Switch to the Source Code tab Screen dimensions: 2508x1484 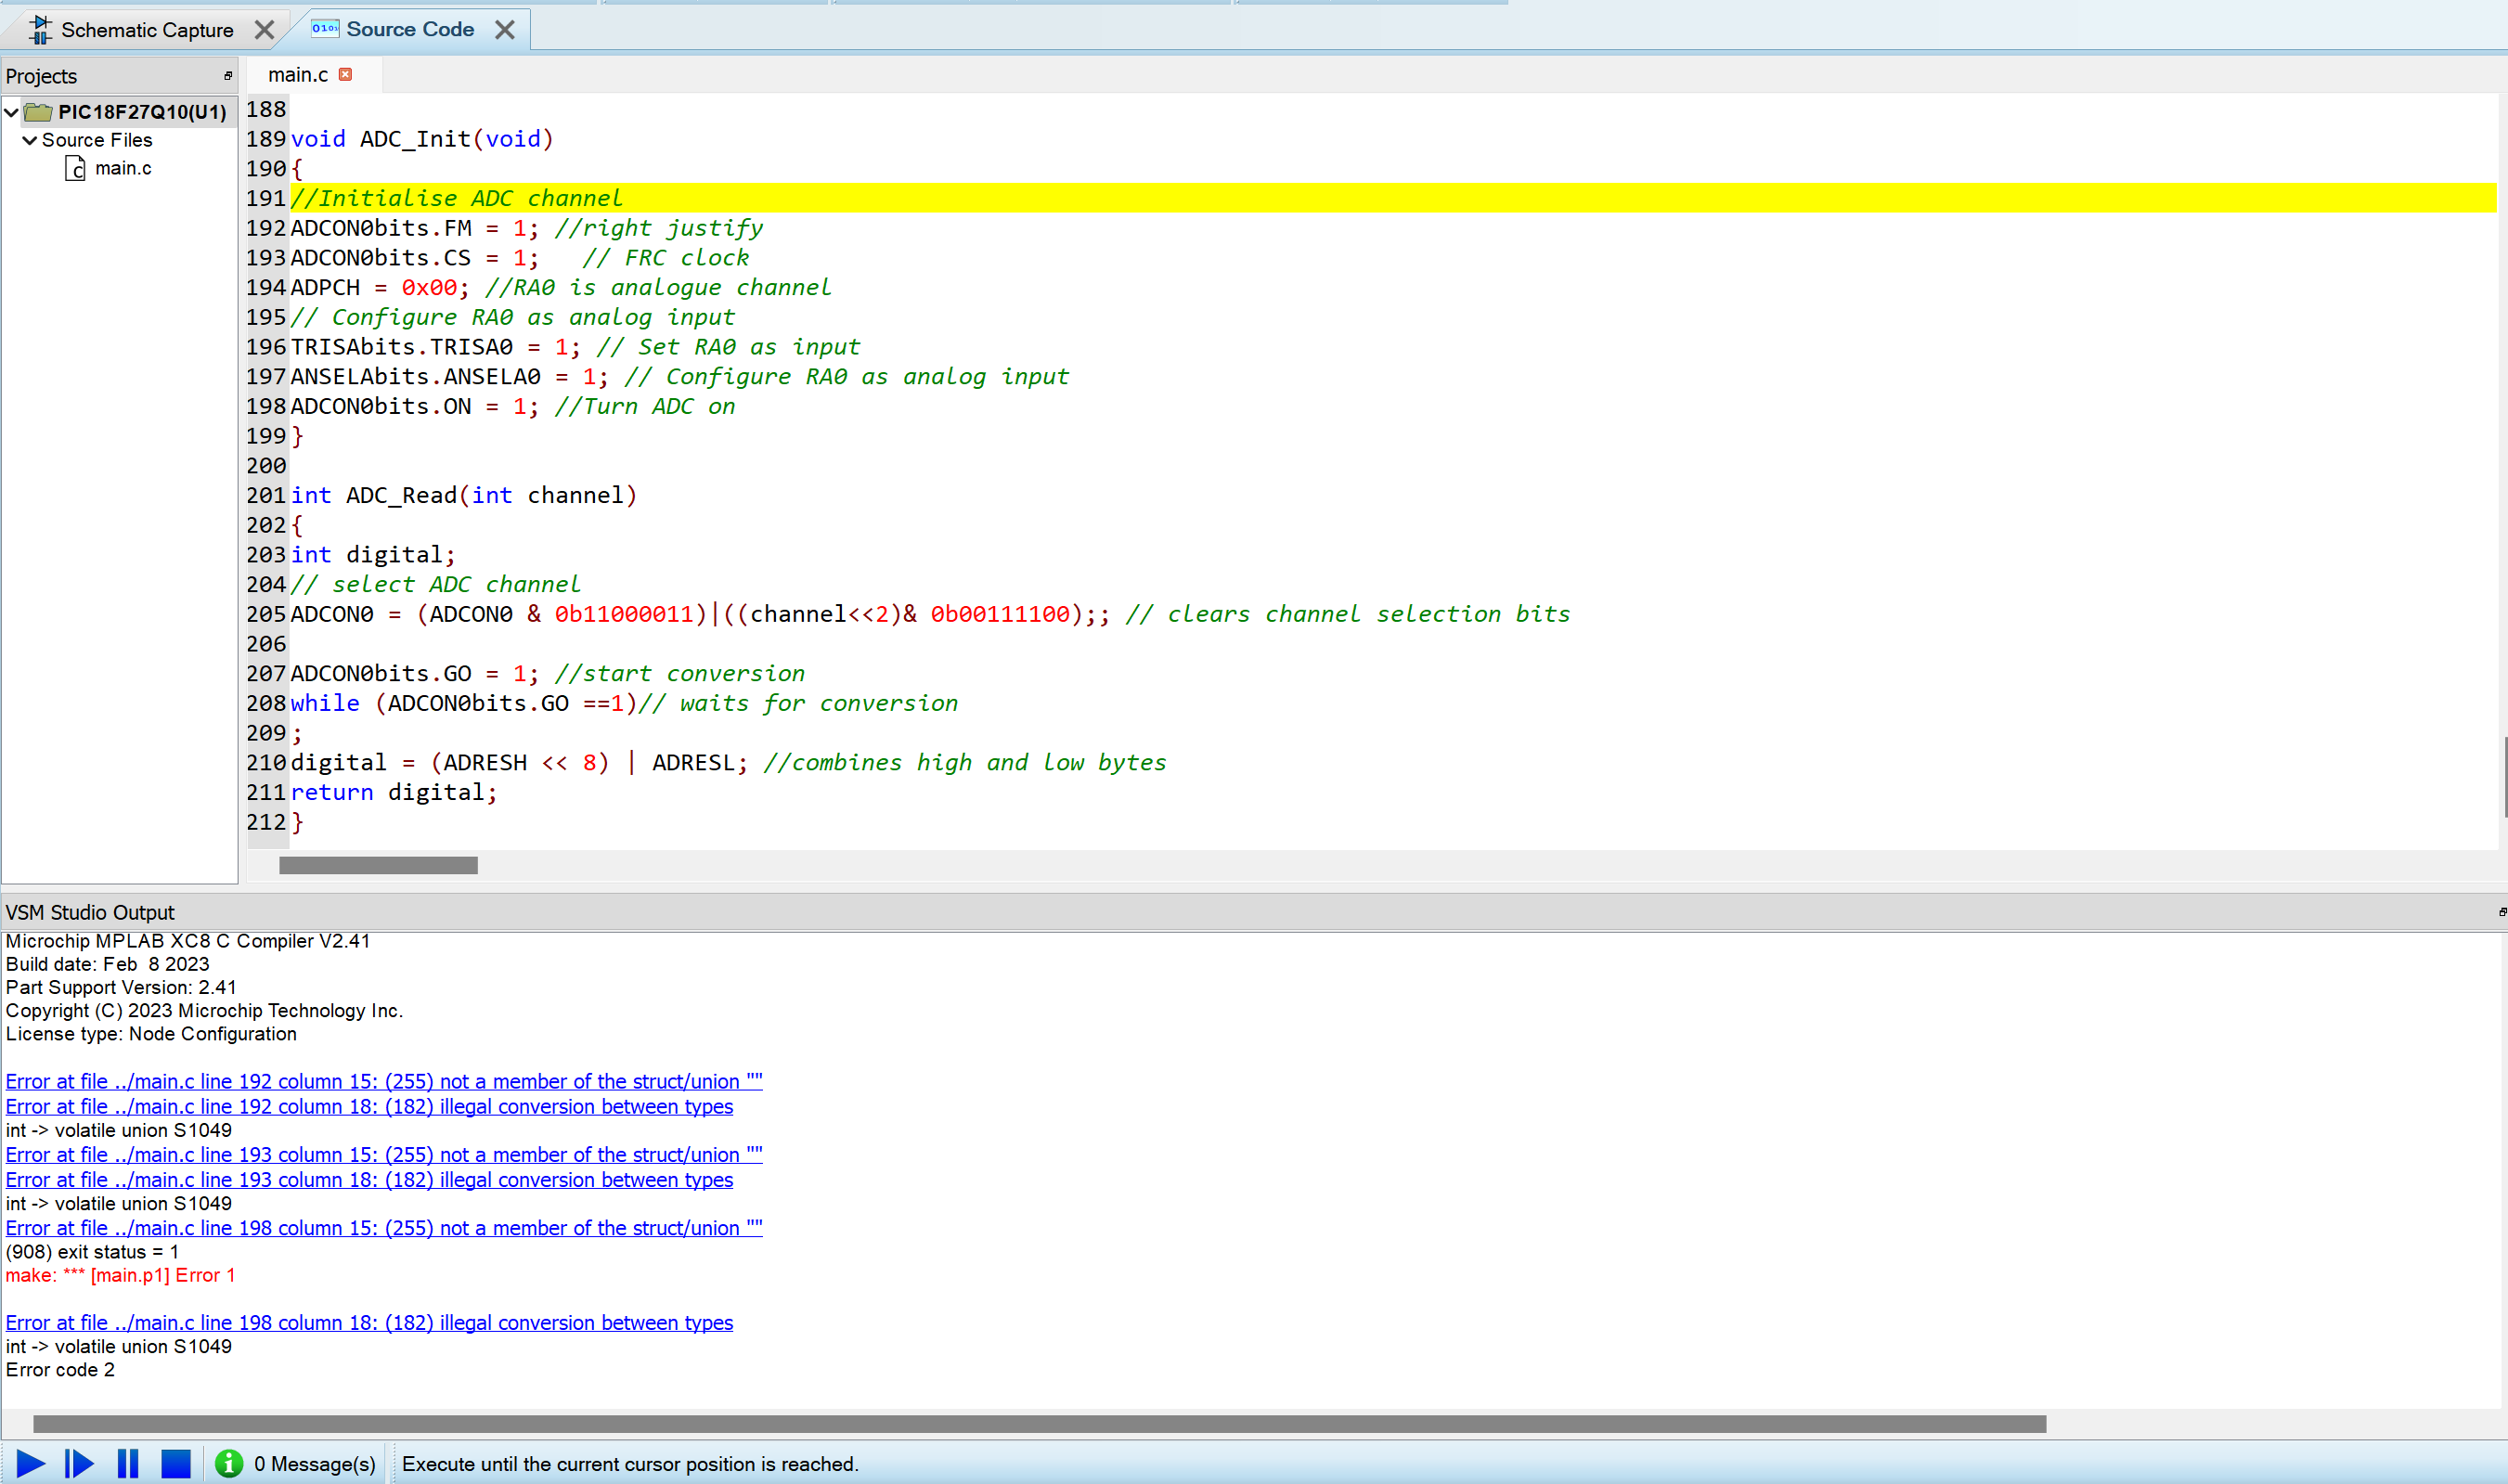[x=409, y=30]
